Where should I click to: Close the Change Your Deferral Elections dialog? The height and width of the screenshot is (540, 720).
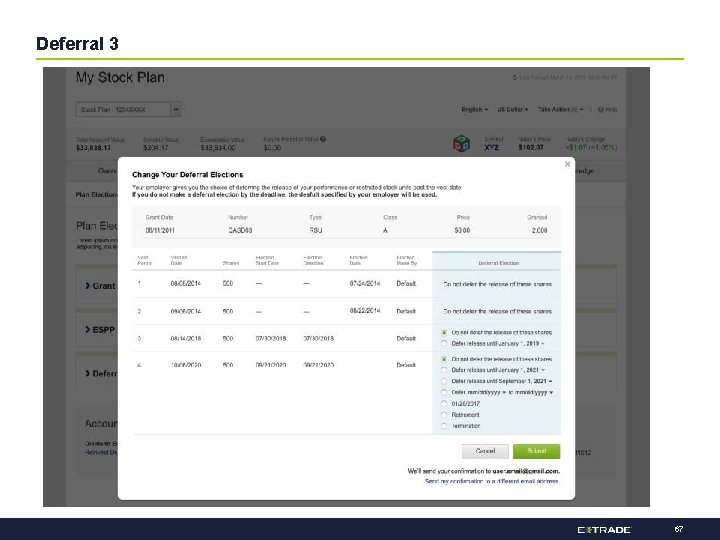pyautogui.click(x=568, y=164)
